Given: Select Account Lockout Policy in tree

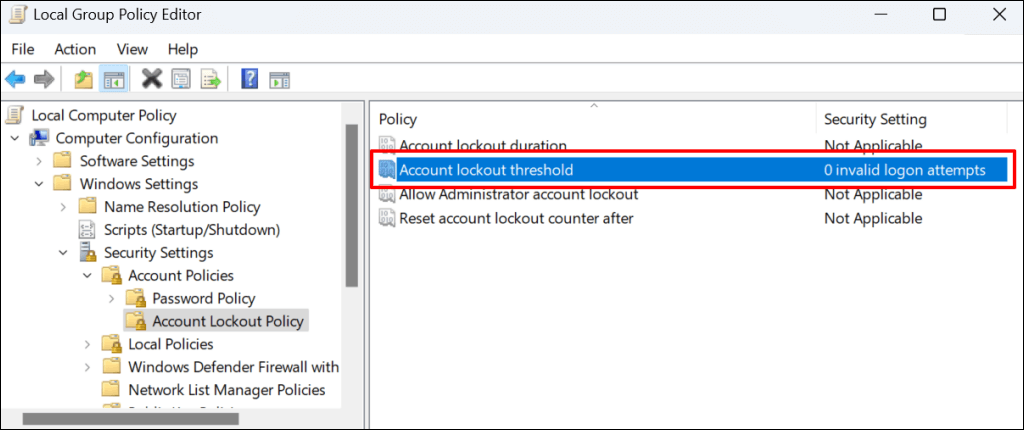Looking at the screenshot, I should click(x=228, y=321).
